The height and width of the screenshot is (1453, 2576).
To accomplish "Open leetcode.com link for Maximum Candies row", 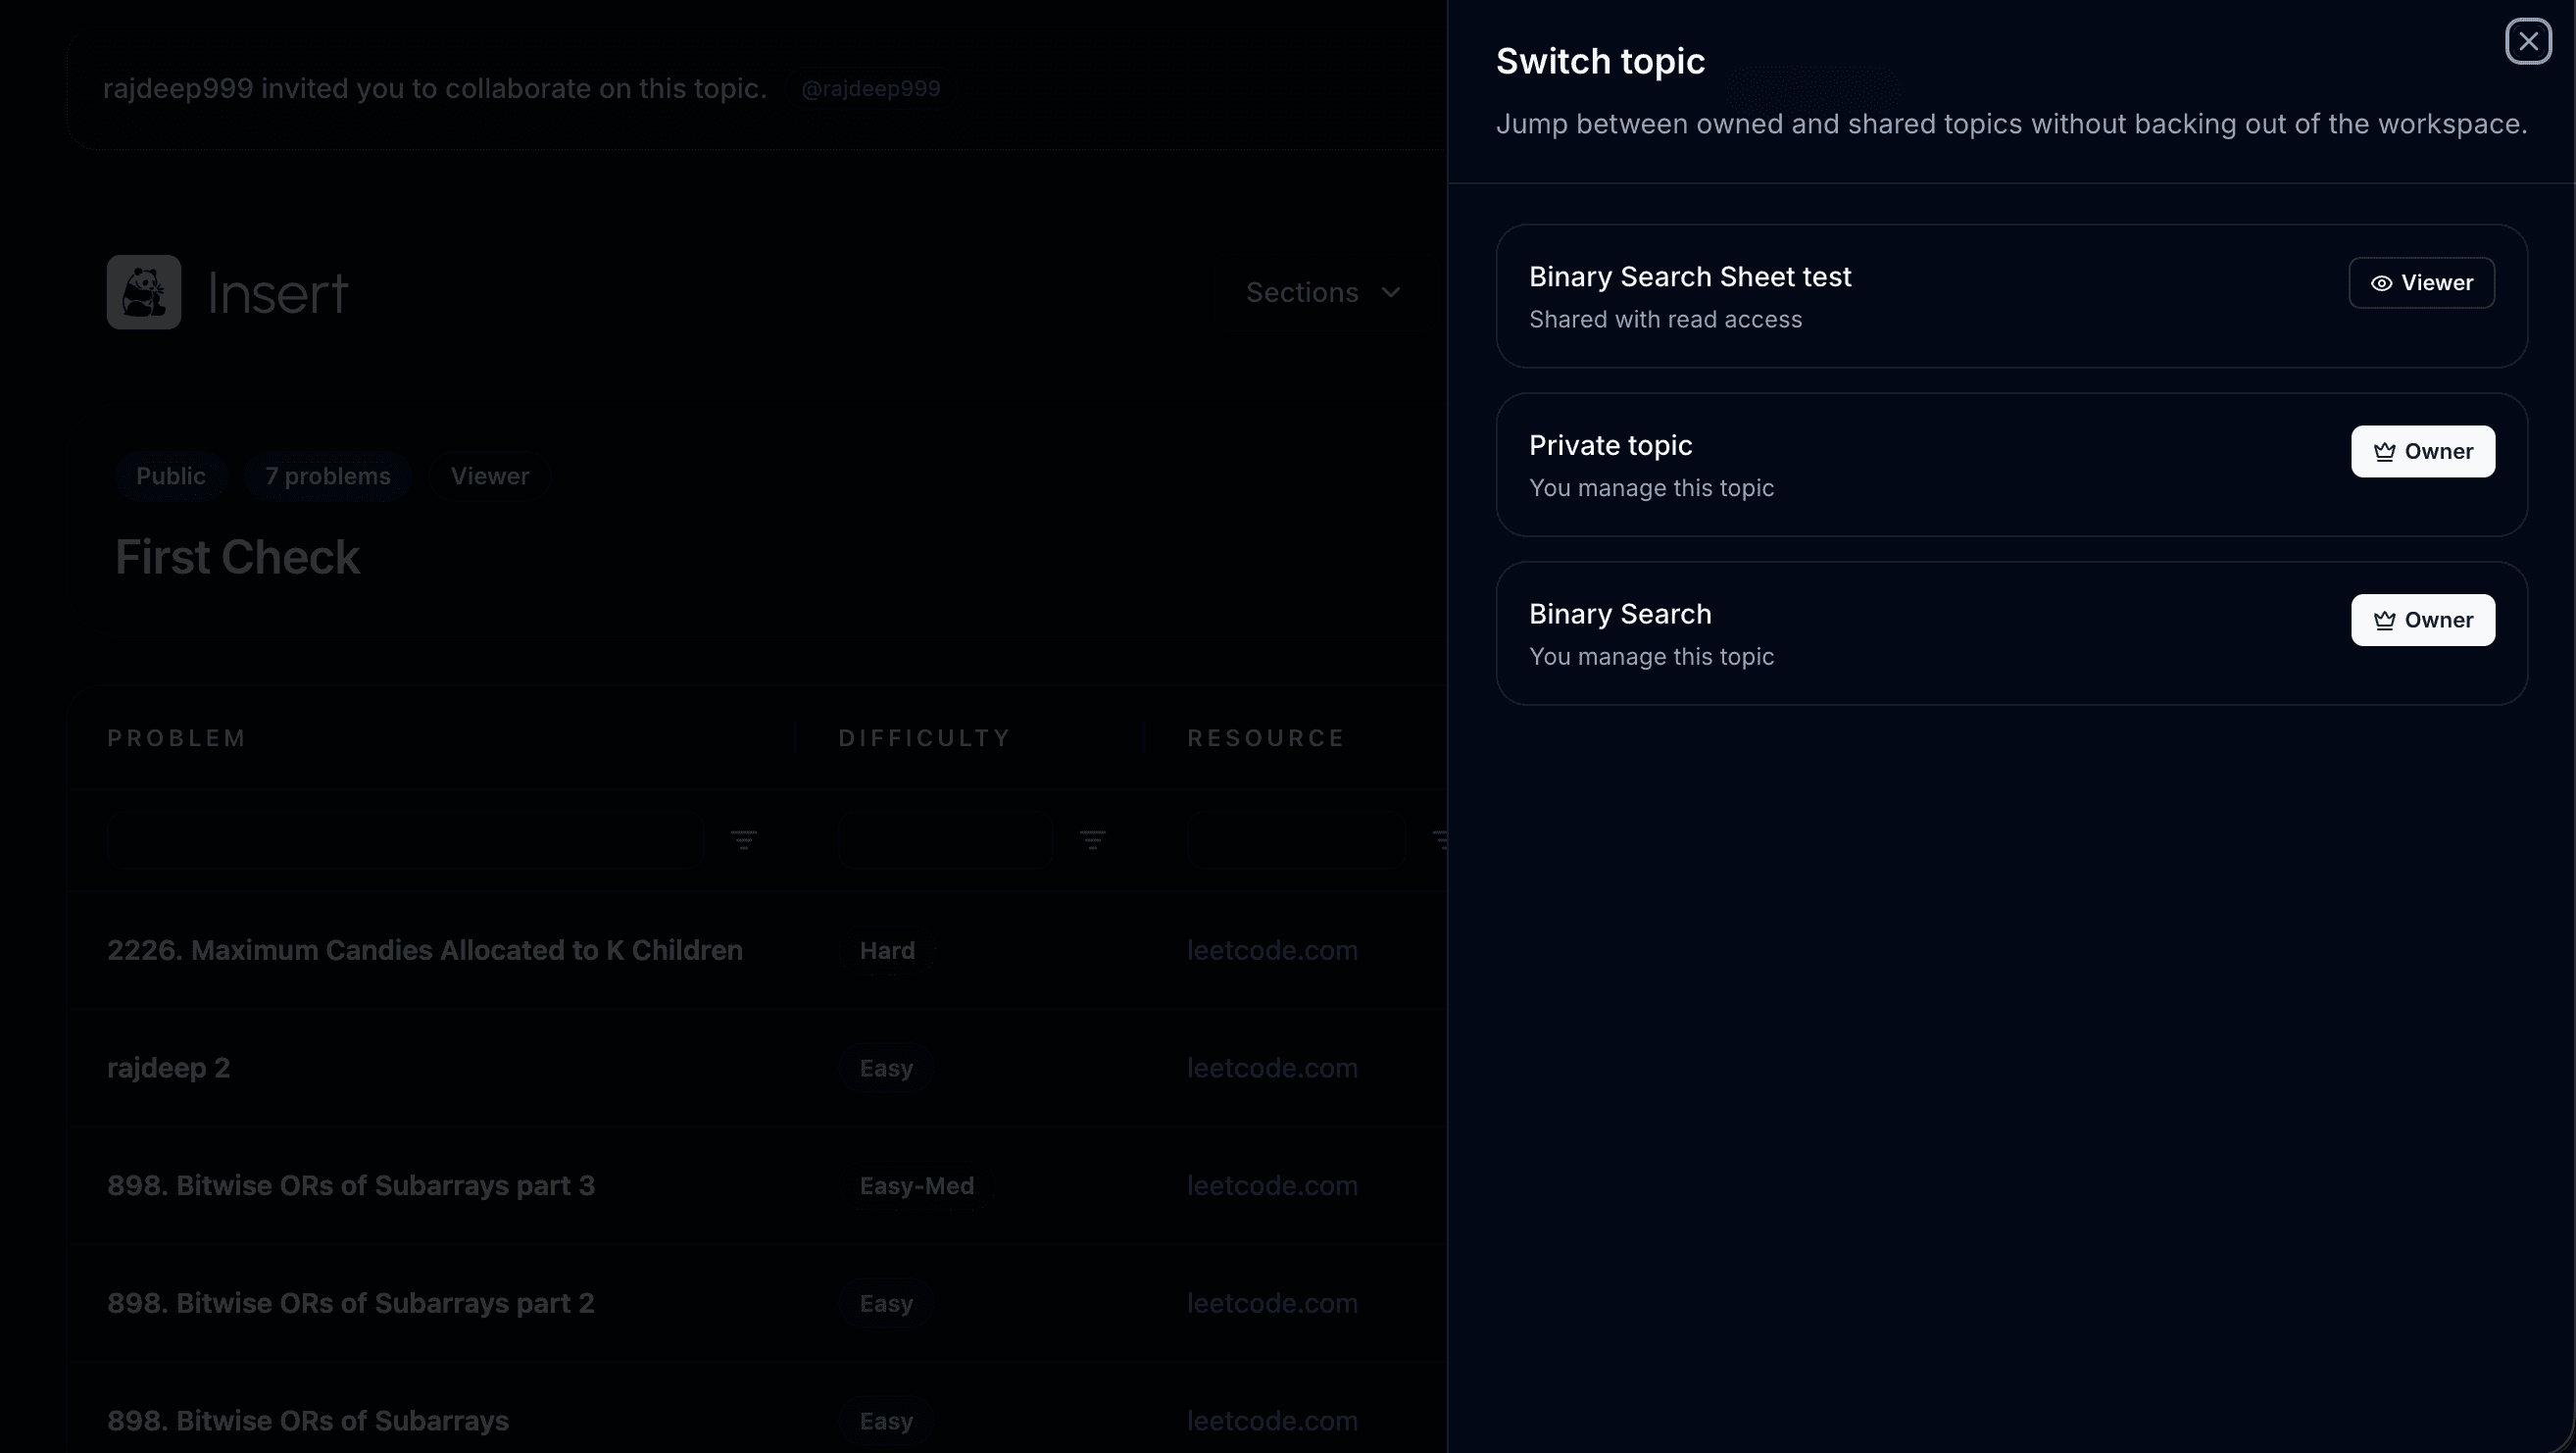I will tap(1272, 950).
